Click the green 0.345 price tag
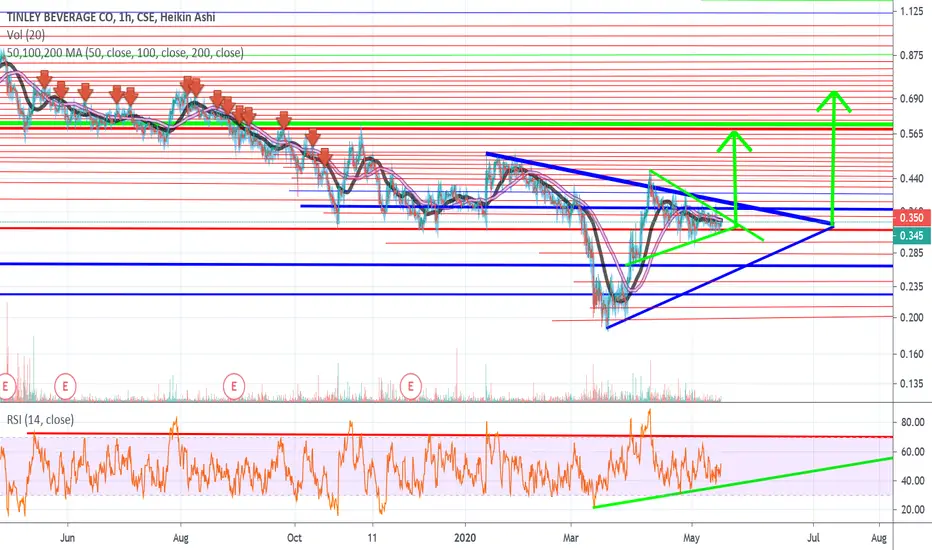This screenshot has width=932, height=550. click(x=911, y=236)
